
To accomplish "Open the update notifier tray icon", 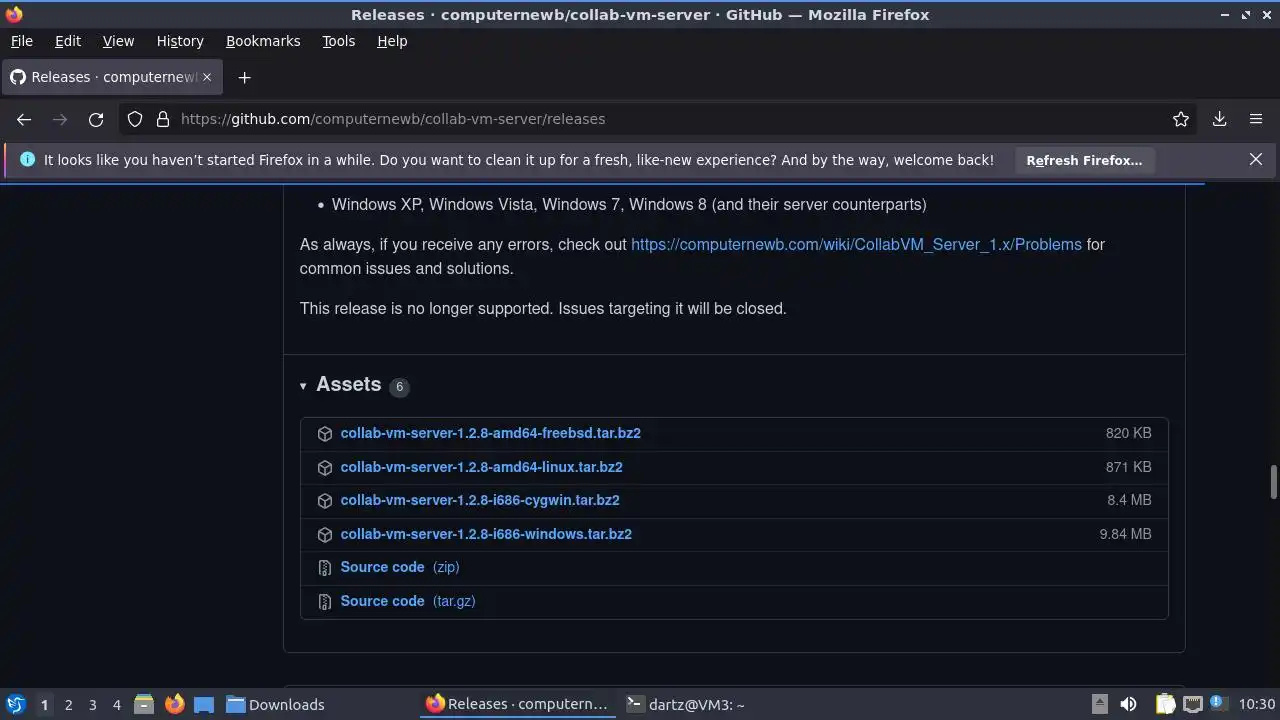I will (x=1217, y=704).
